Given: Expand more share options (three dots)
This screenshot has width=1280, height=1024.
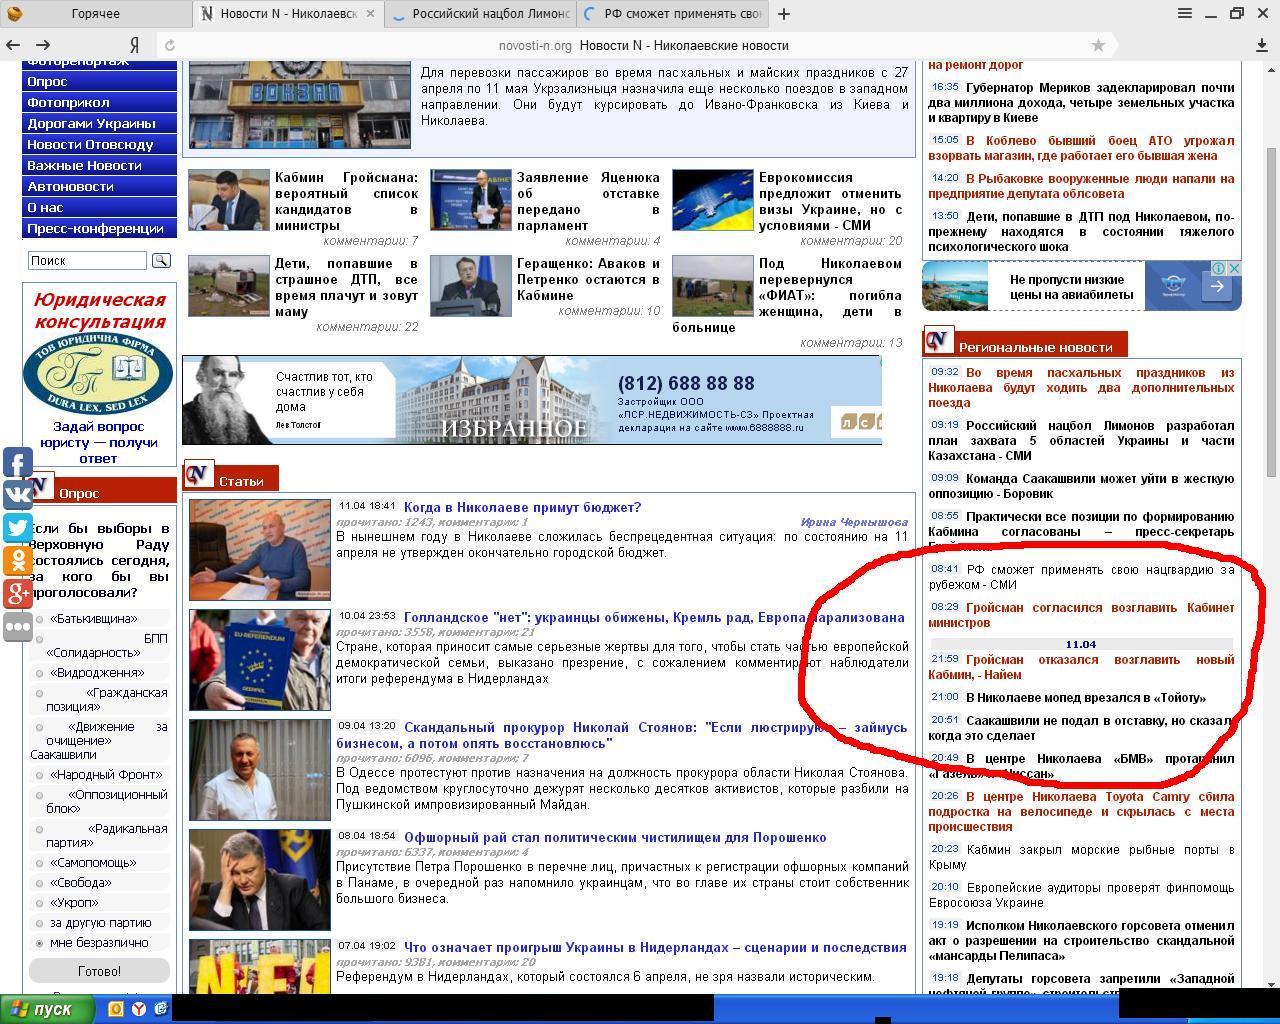Looking at the screenshot, I should pos(17,627).
